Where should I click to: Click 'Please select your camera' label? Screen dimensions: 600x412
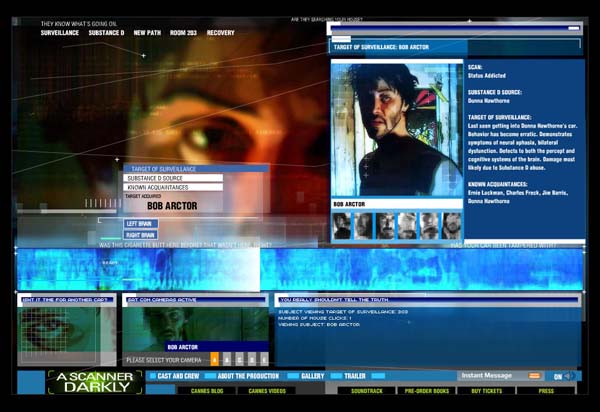tap(164, 360)
